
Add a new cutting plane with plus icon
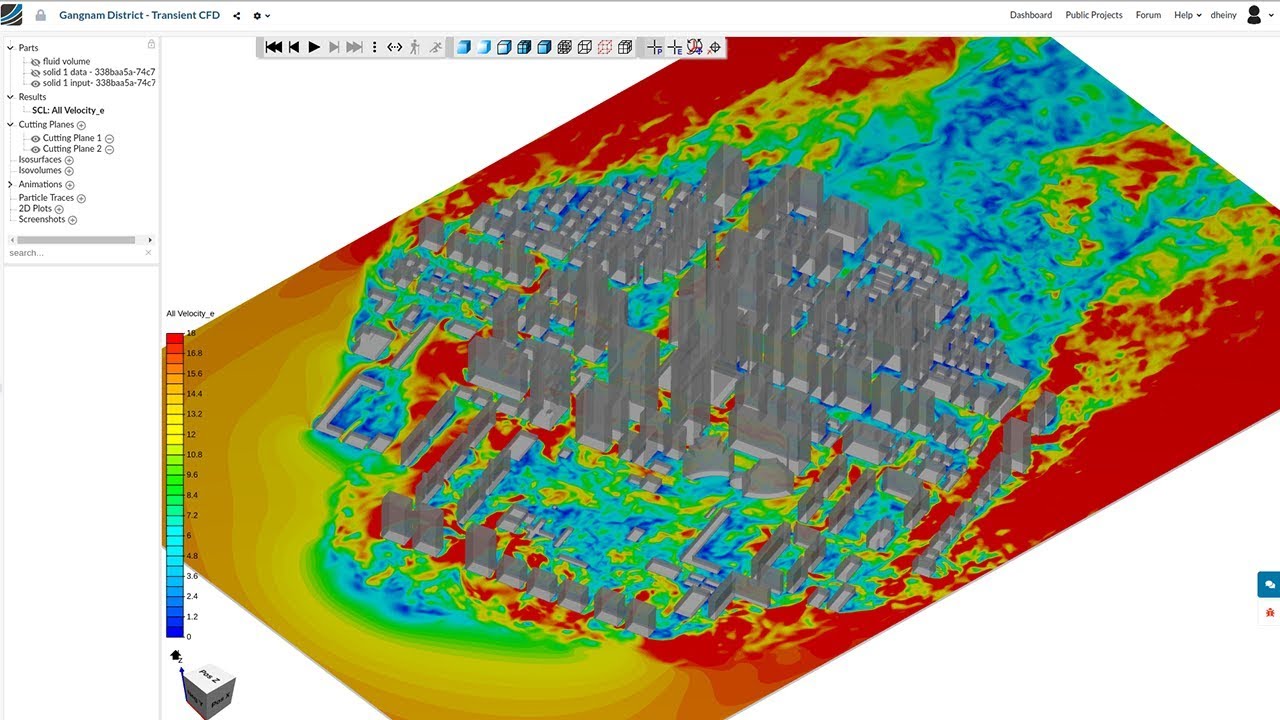pos(81,125)
